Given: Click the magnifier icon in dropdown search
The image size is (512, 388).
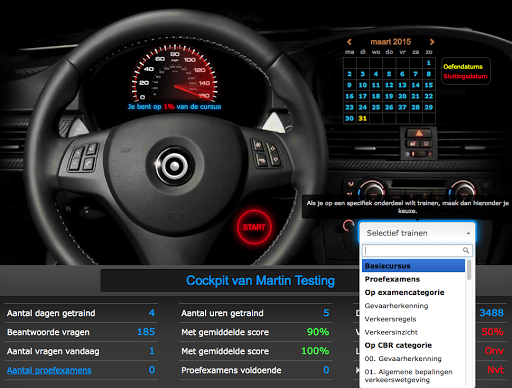Looking at the screenshot, I should 466,250.
